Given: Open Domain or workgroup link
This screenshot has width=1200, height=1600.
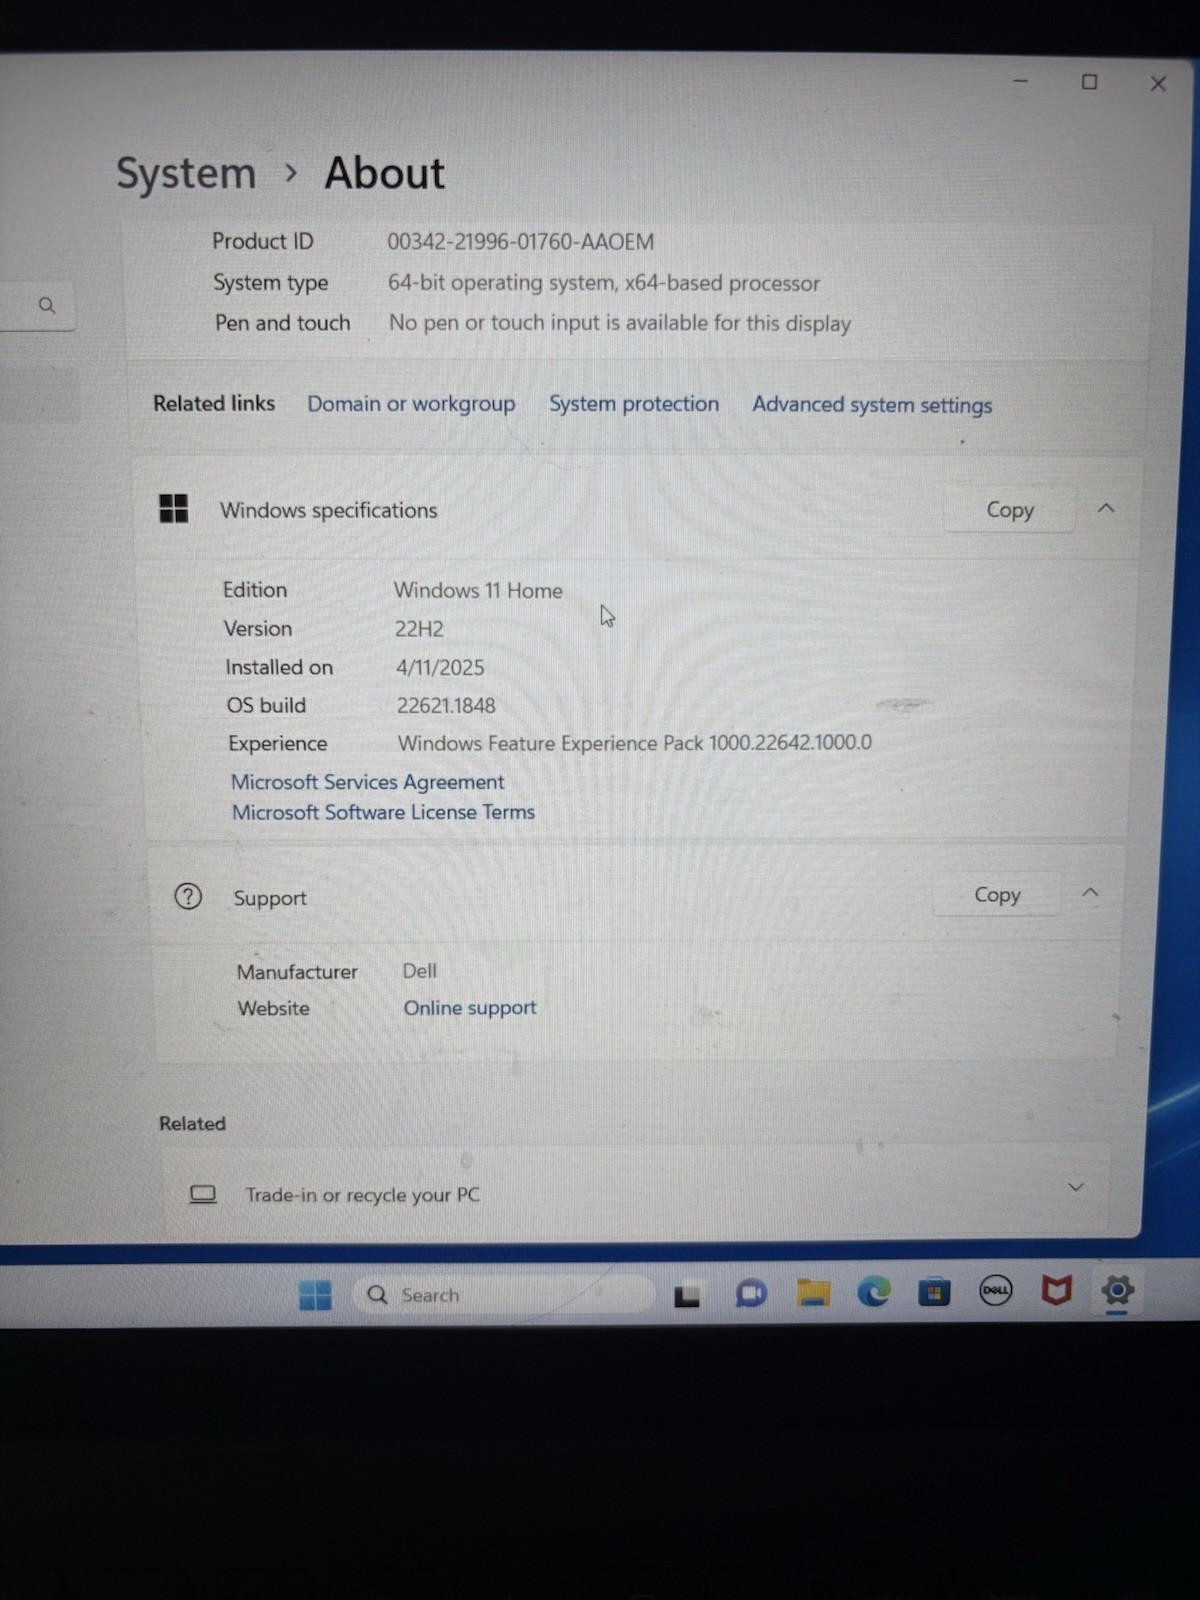Looking at the screenshot, I should click(411, 404).
